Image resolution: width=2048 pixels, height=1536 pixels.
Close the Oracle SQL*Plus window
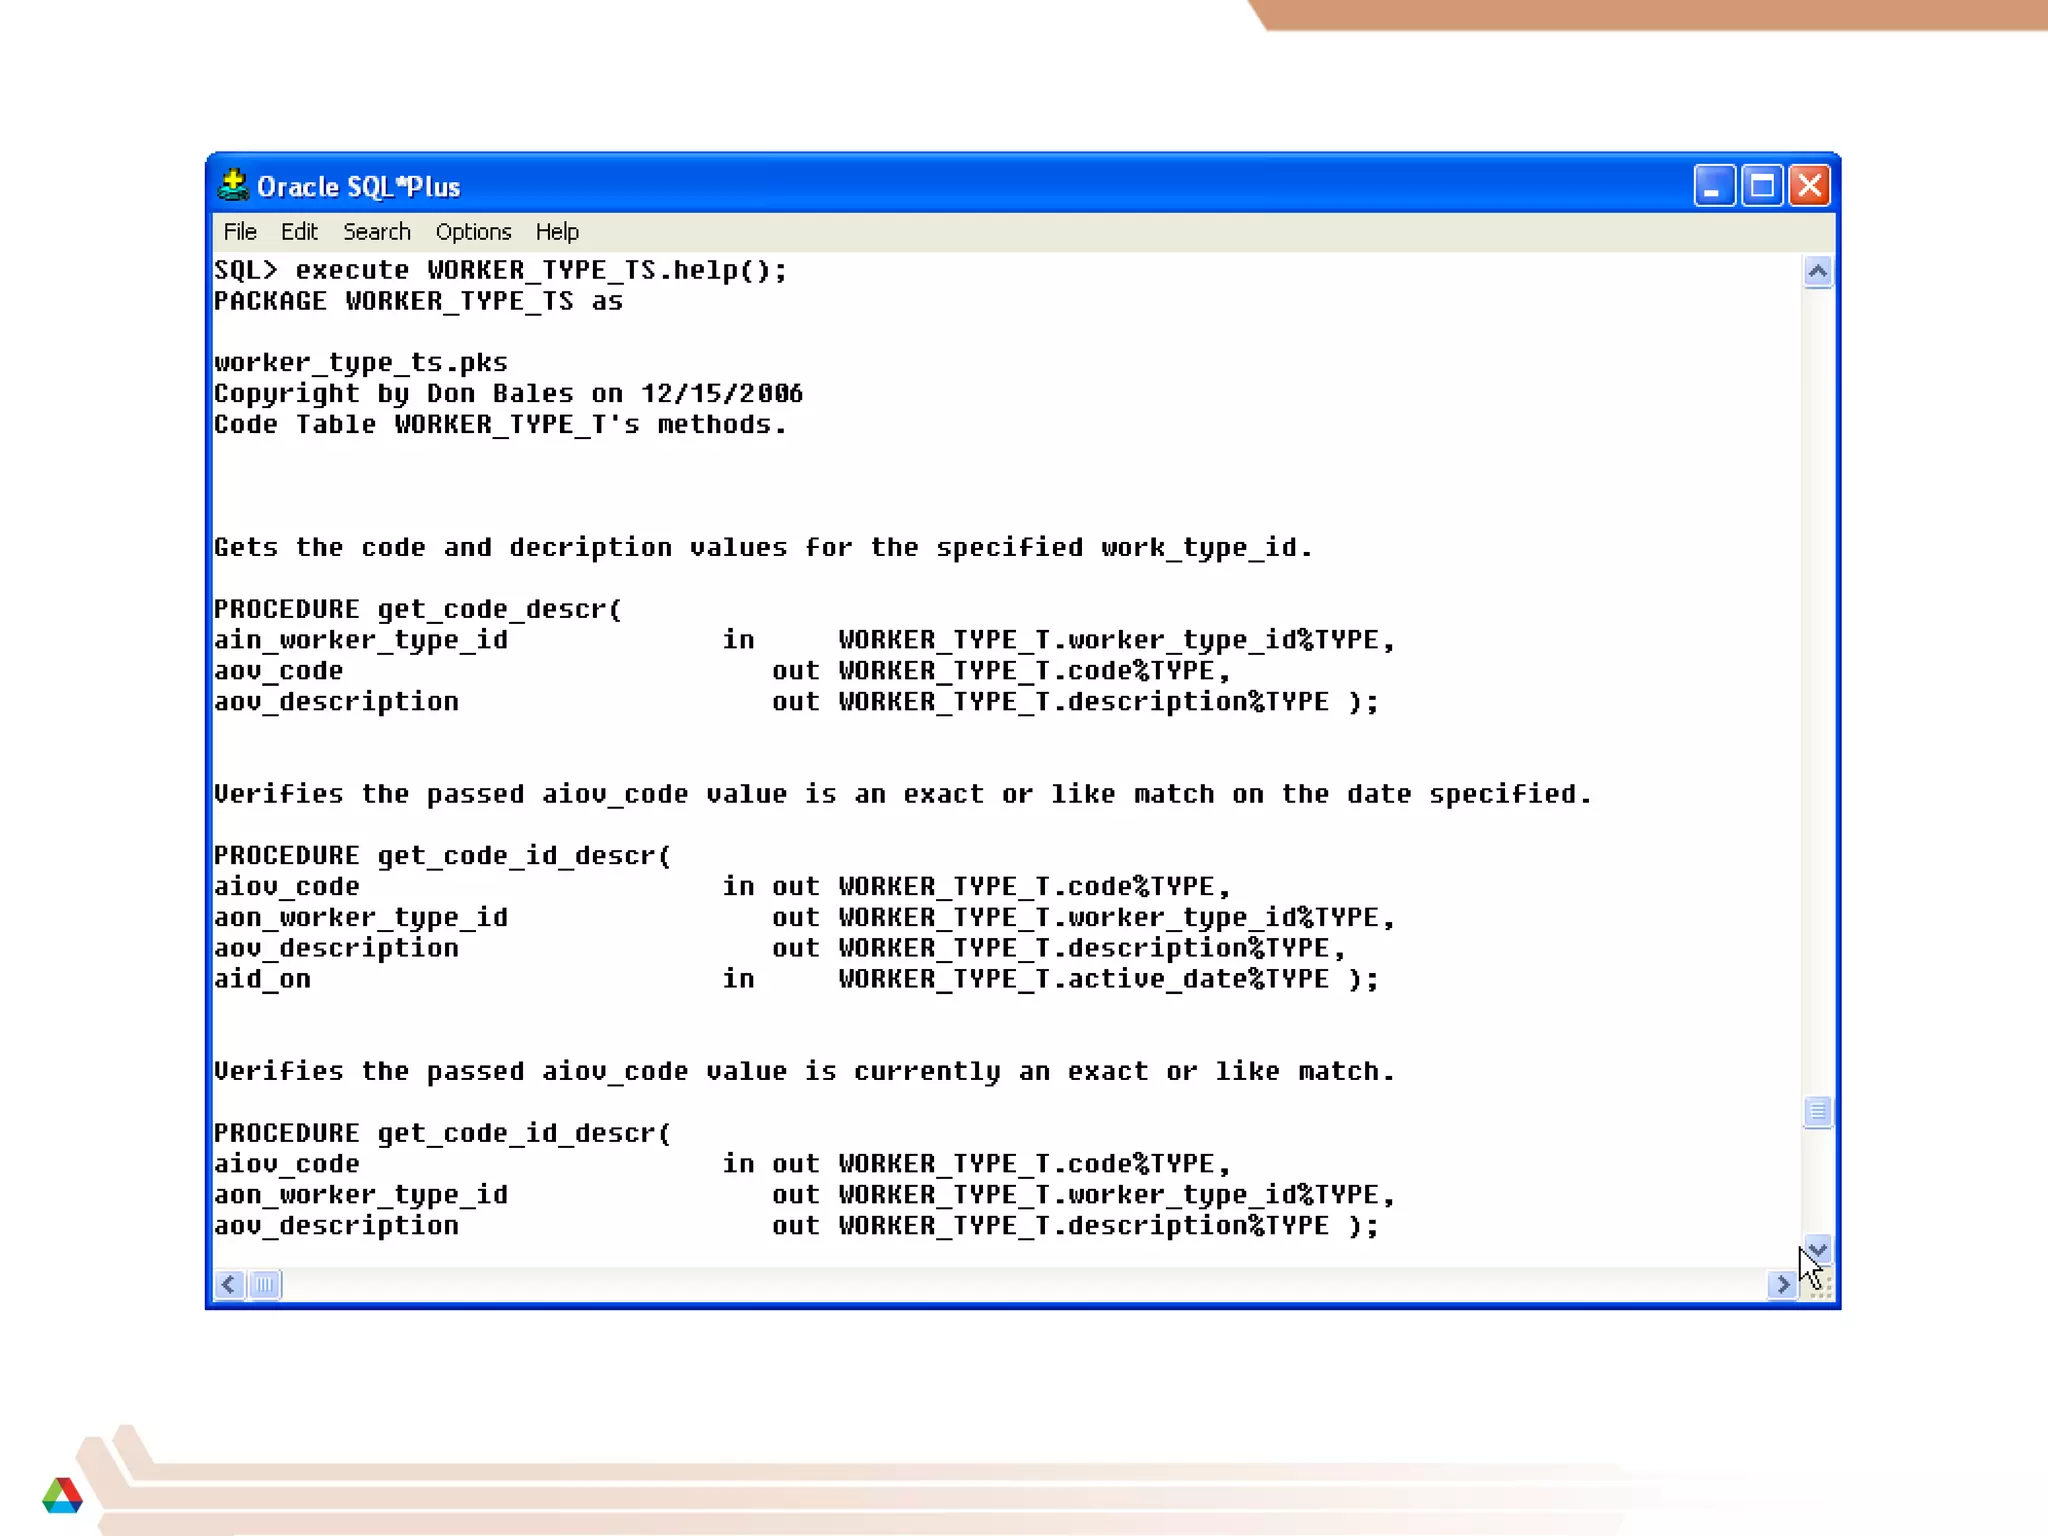(1810, 186)
